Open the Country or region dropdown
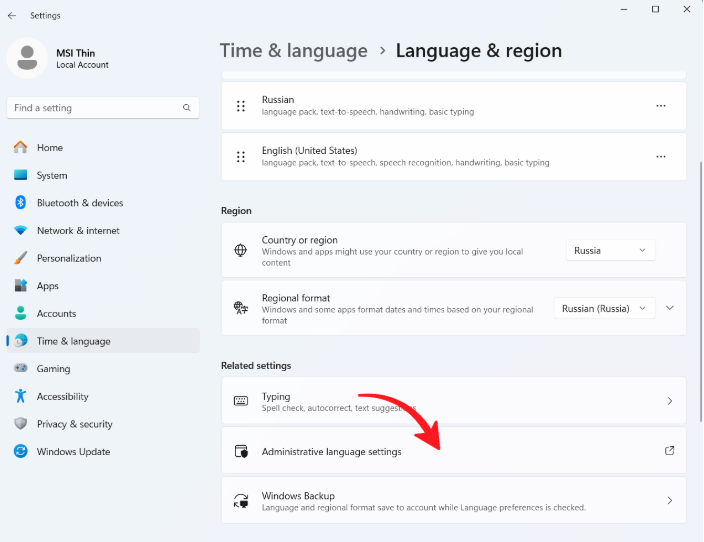The width and height of the screenshot is (704, 542). point(610,250)
